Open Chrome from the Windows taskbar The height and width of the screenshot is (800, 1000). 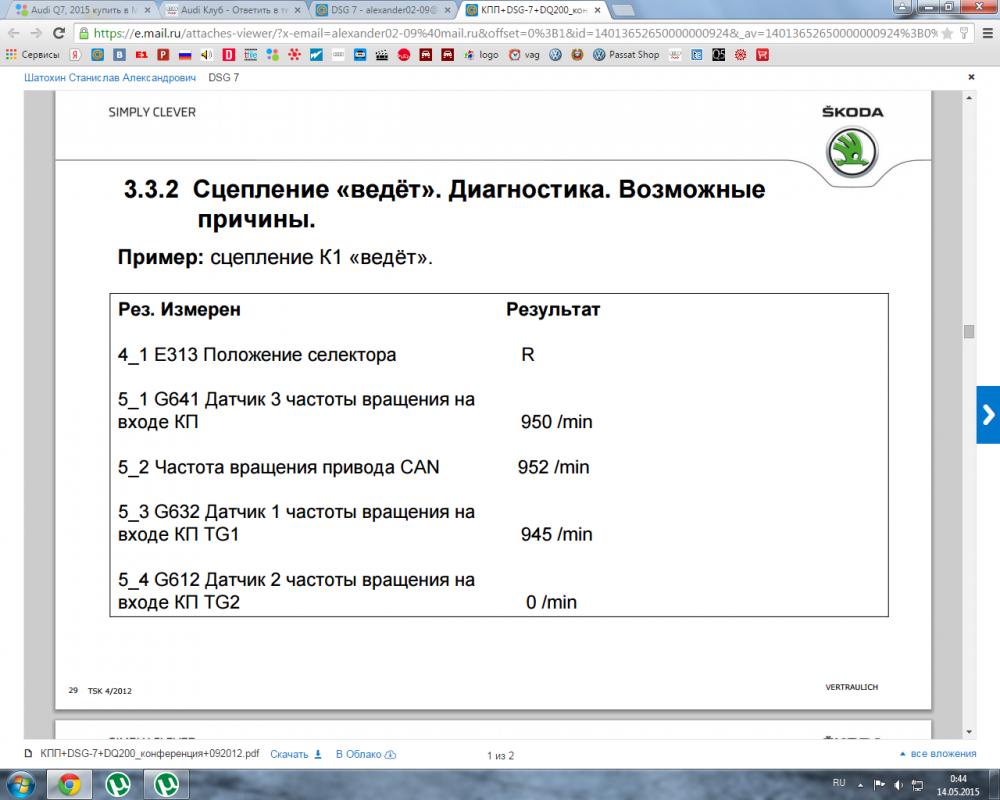(69, 784)
